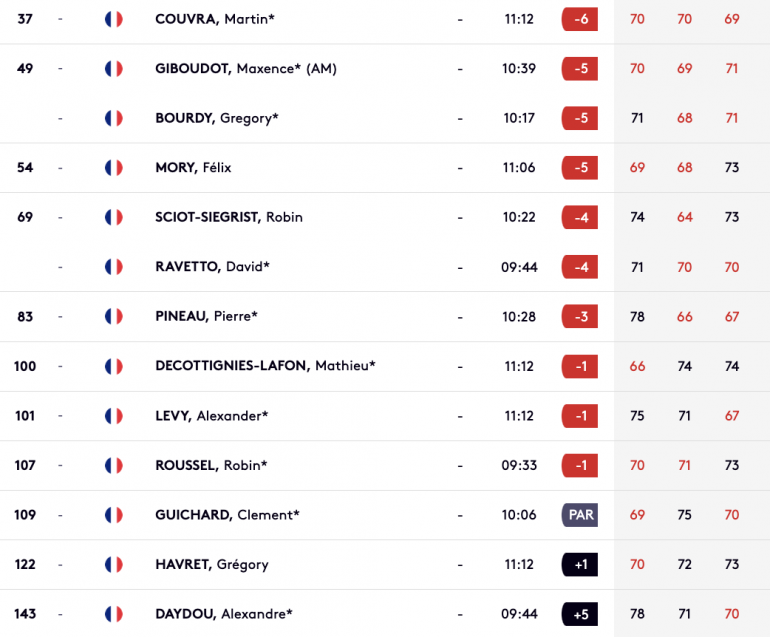This screenshot has width=770, height=637.
Task: Click ROUSSEL, Robin's 09:33 tee time
Action: click(519, 465)
